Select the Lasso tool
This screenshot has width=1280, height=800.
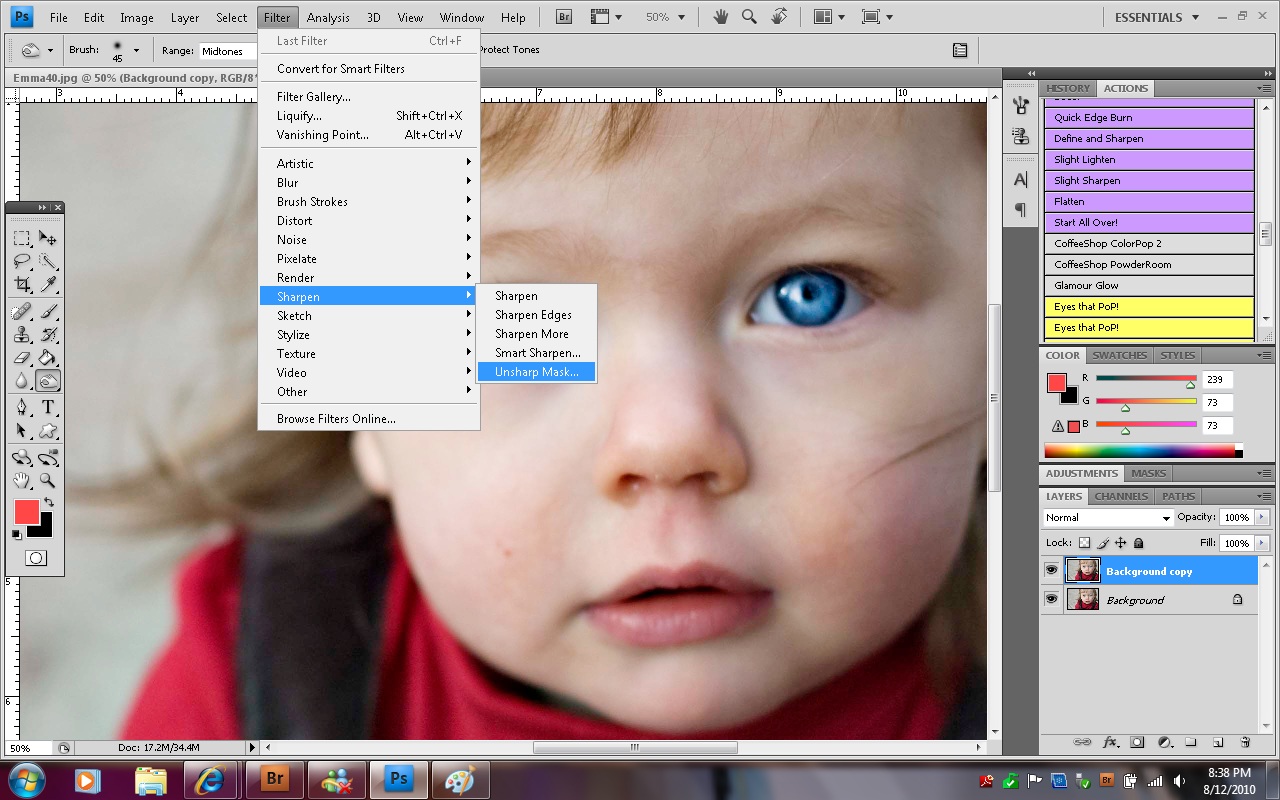22,261
